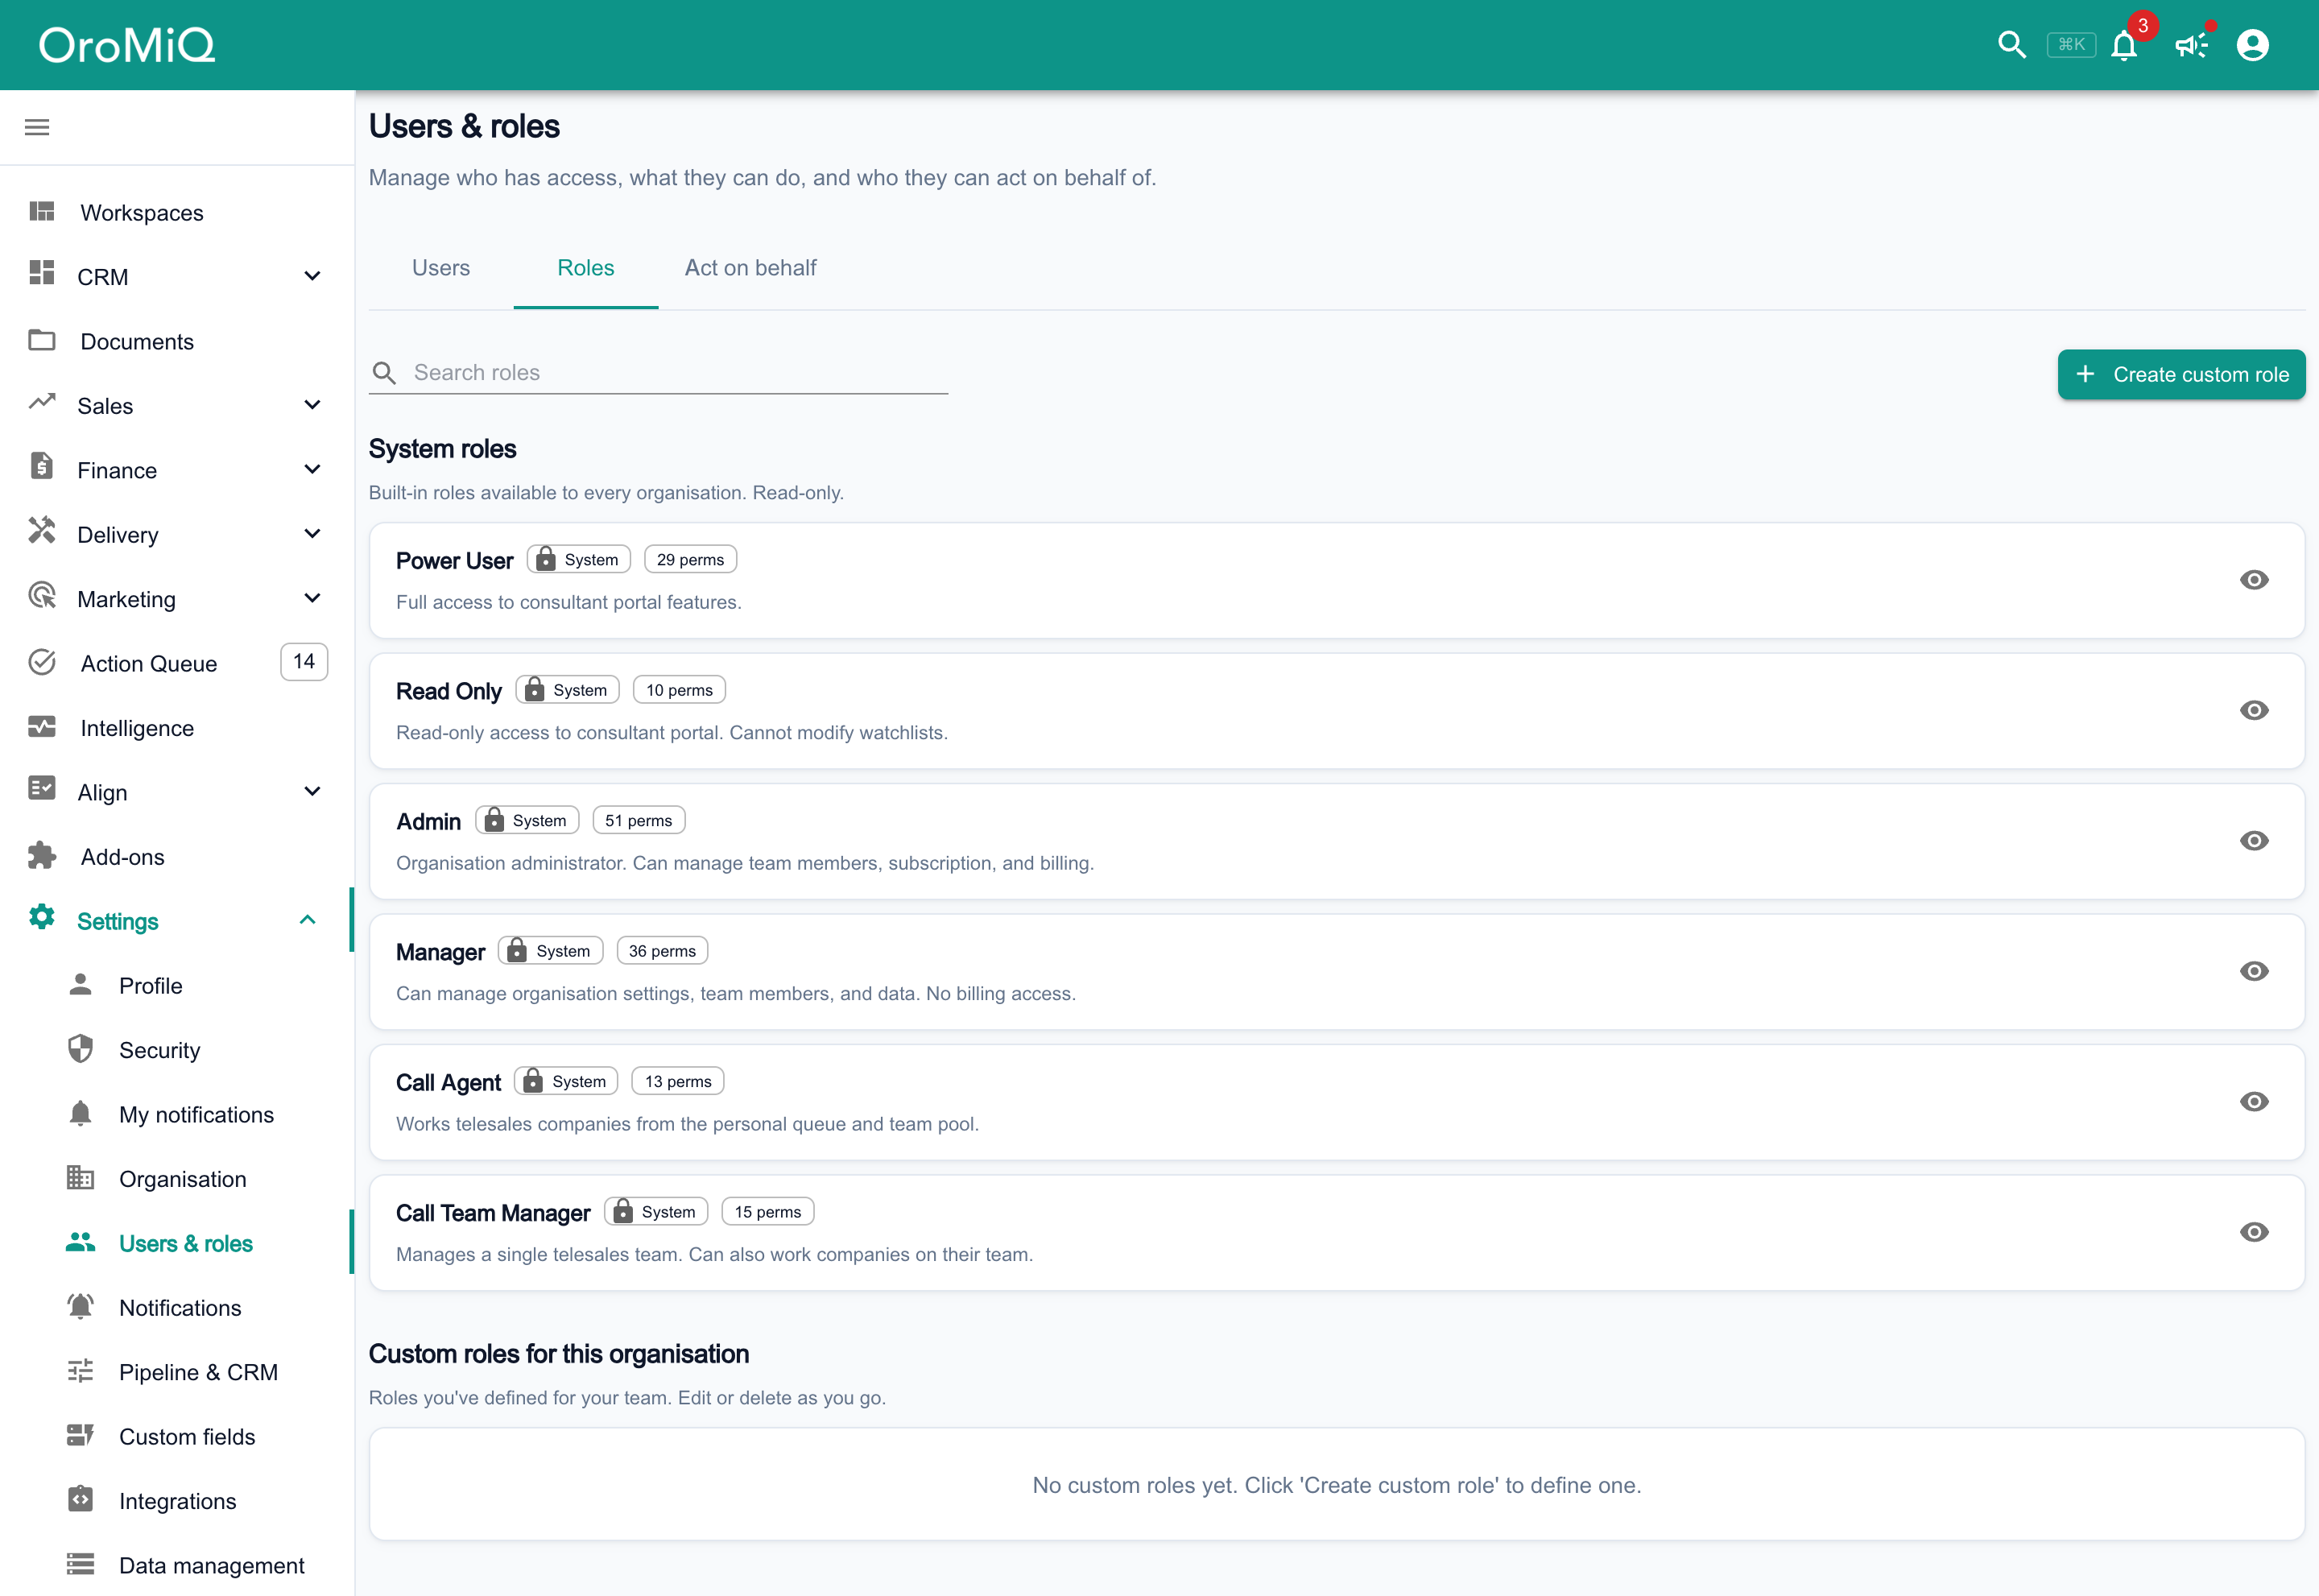The image size is (2319, 1596).
Task: Open the Action Queue item
Action: tap(177, 663)
